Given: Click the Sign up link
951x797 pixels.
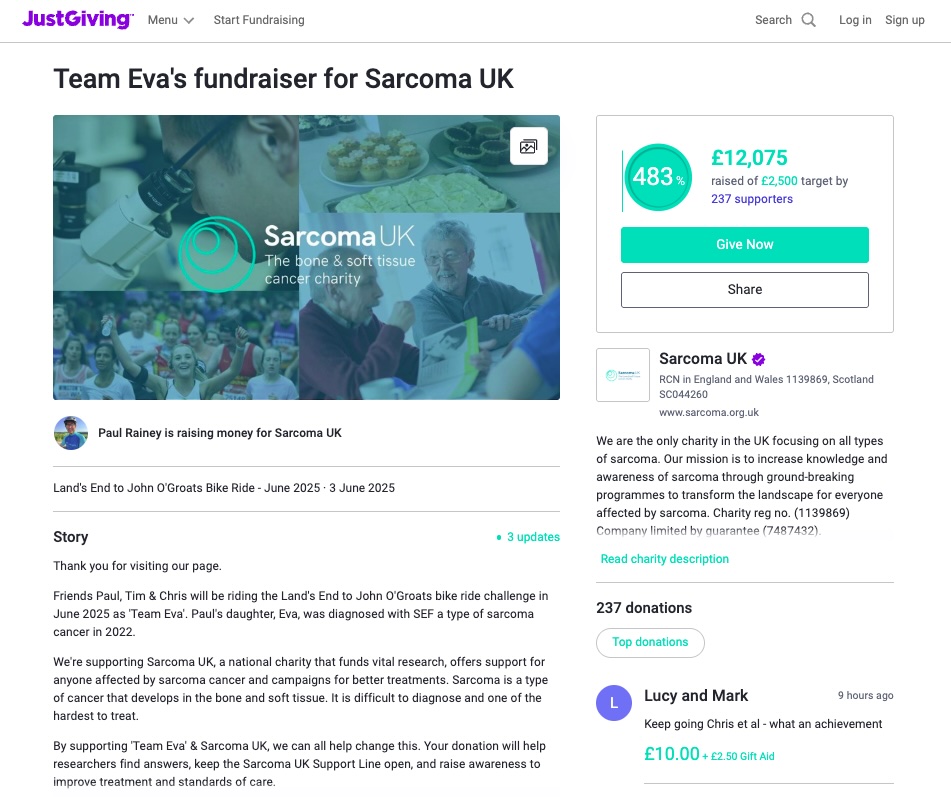Looking at the screenshot, I should 904,19.
